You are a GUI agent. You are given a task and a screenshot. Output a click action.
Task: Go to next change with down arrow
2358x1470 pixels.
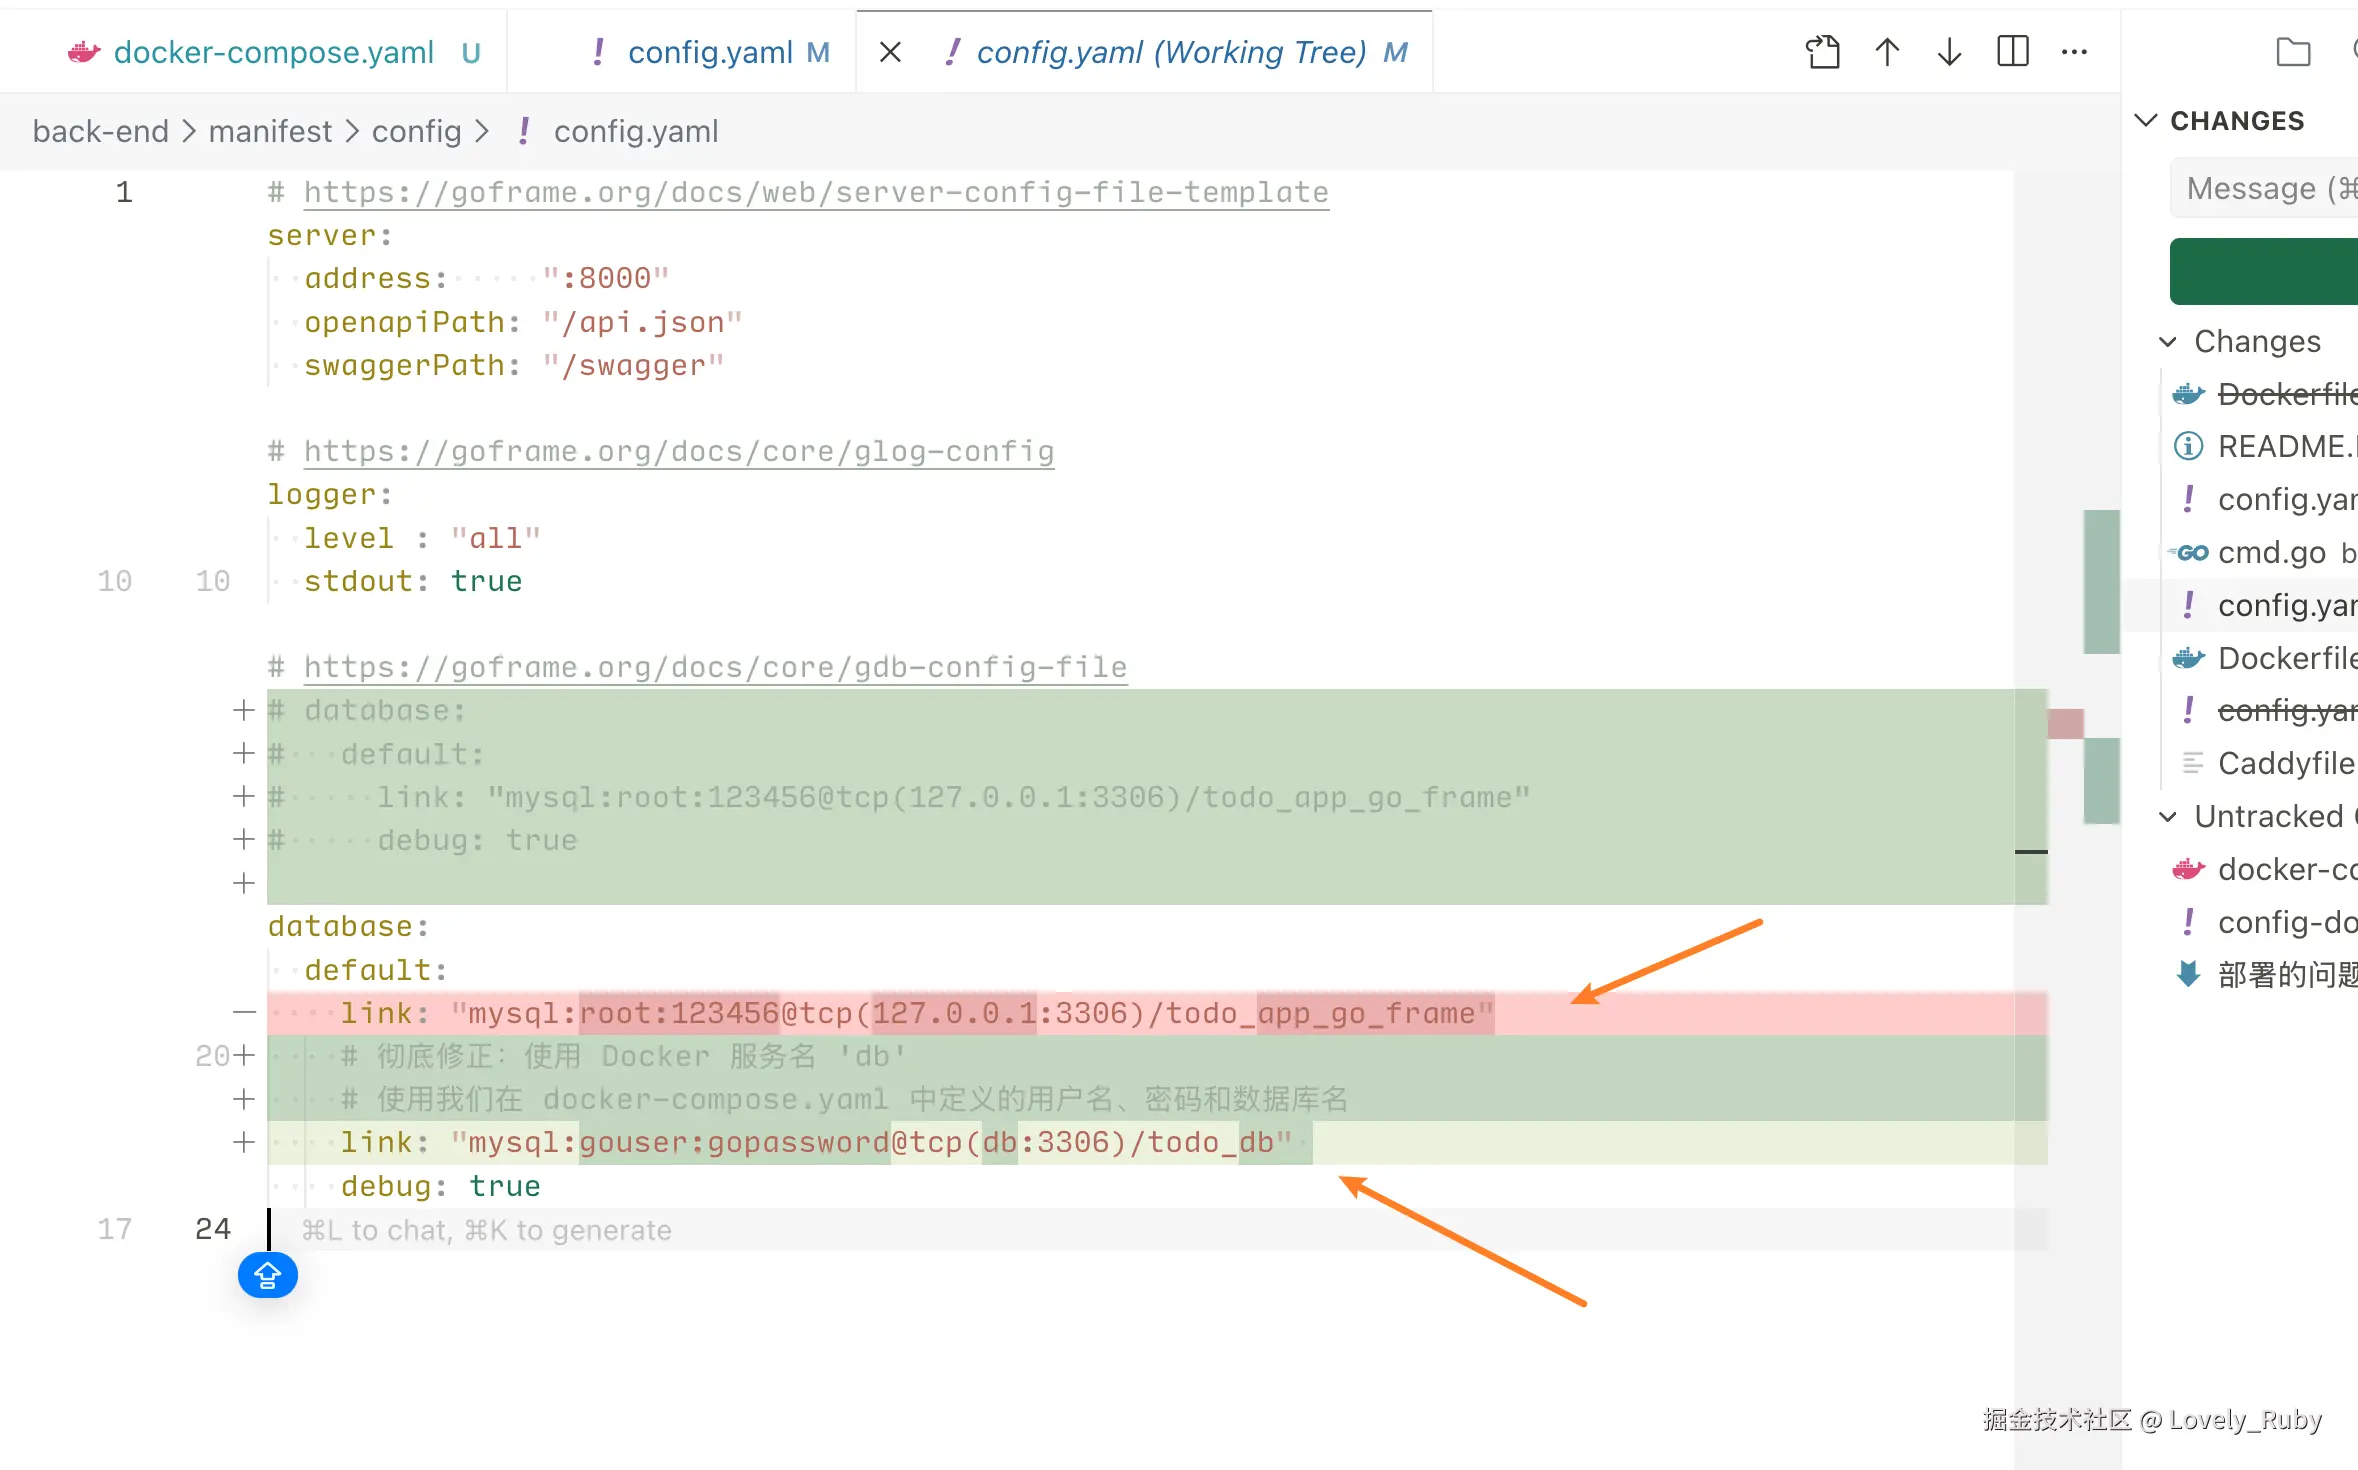click(x=1949, y=52)
